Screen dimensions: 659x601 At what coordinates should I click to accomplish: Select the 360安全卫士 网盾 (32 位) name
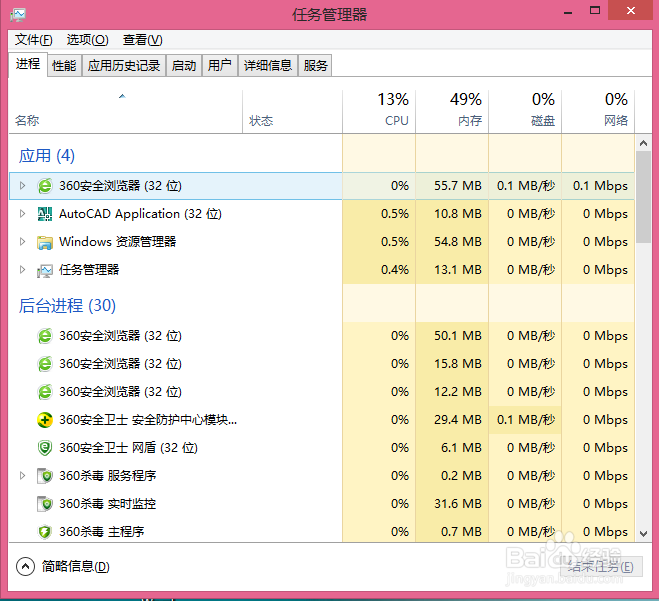coord(129,448)
